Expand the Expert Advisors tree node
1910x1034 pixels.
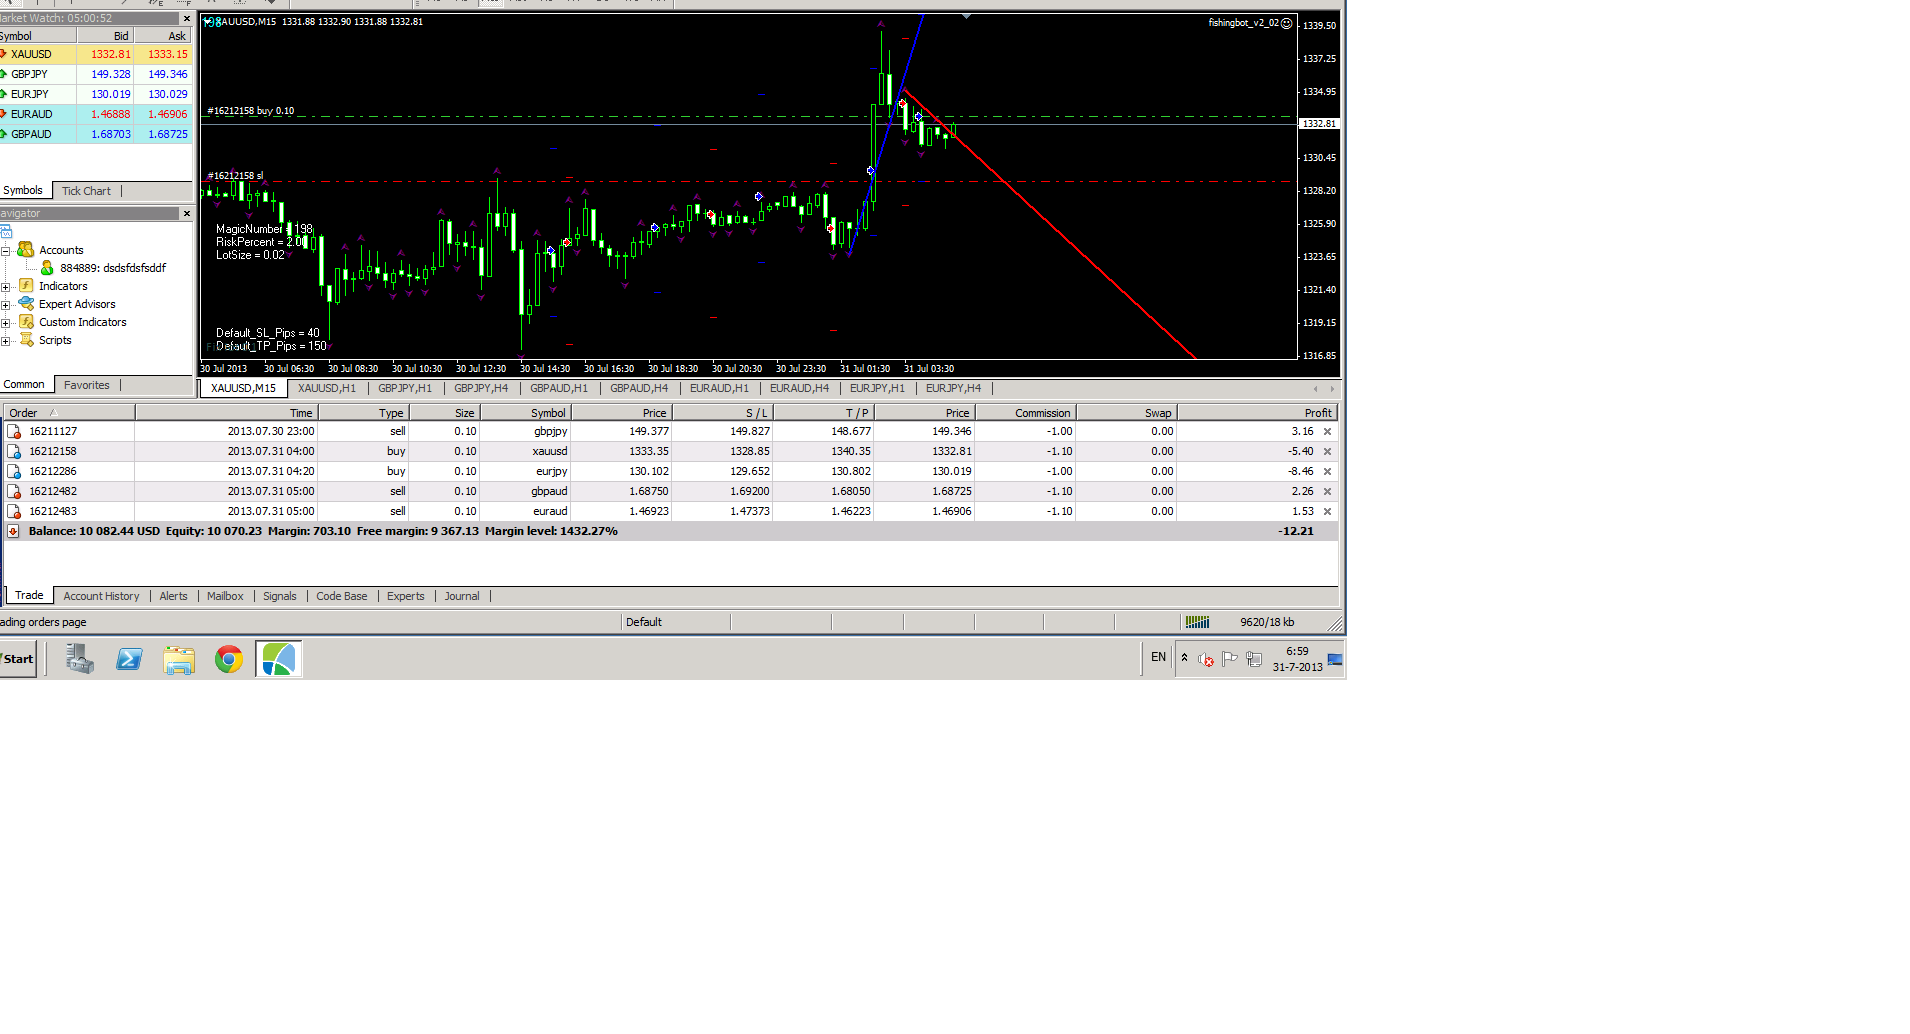[6, 304]
